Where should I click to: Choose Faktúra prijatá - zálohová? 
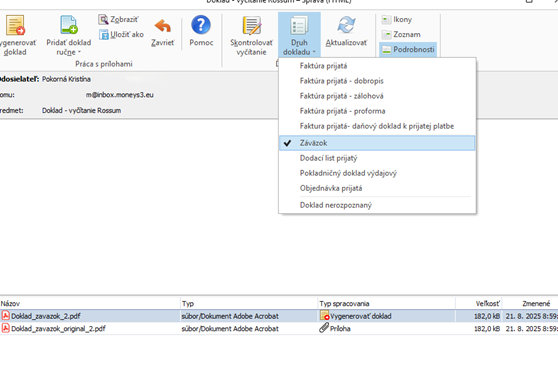click(377, 96)
